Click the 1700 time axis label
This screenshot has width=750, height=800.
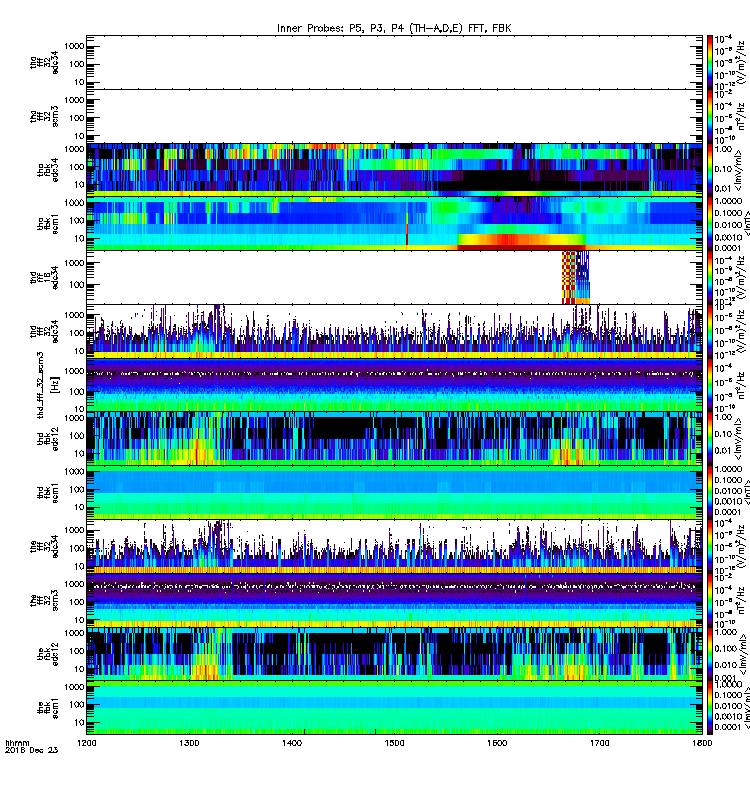point(599,743)
